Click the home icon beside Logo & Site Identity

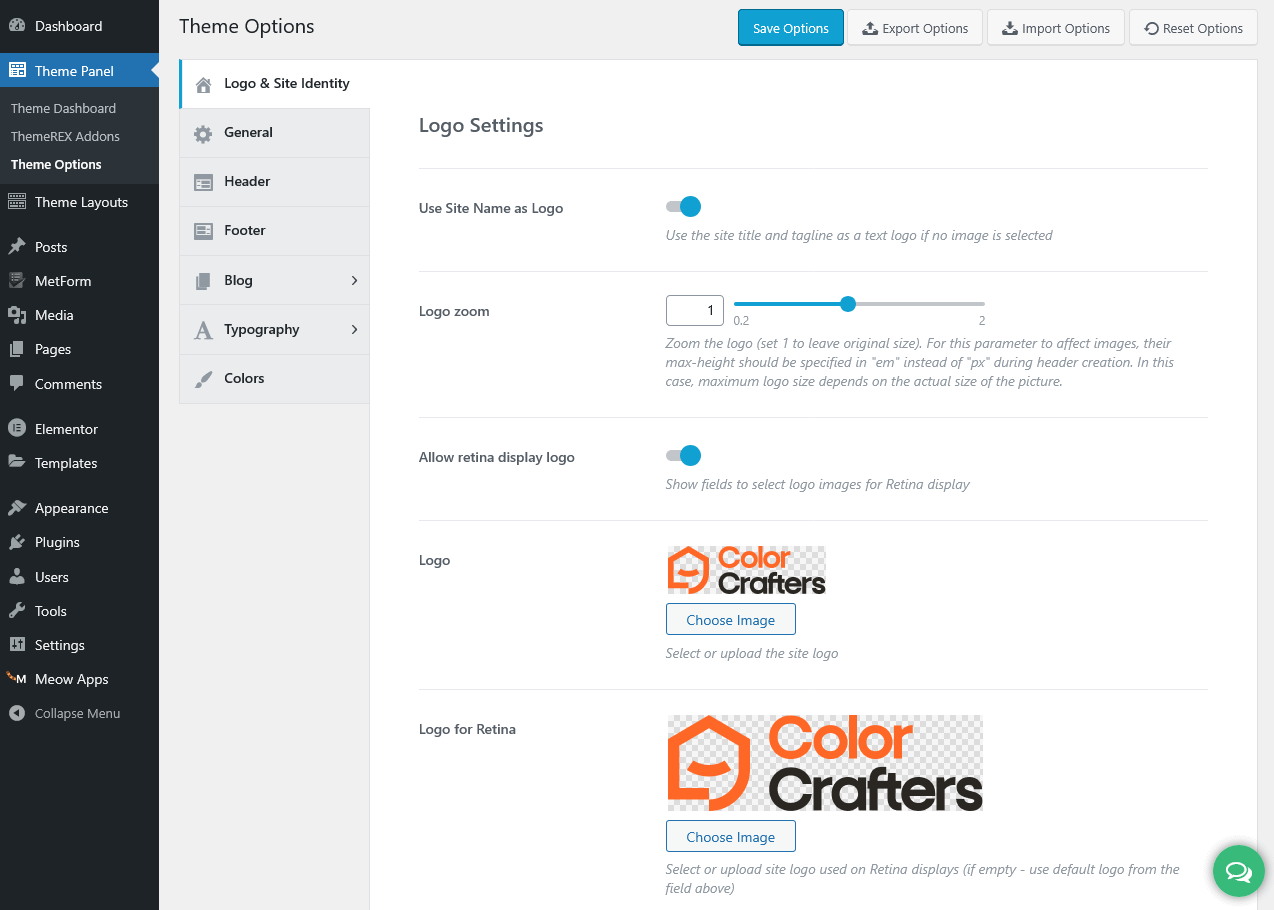pyautogui.click(x=204, y=85)
